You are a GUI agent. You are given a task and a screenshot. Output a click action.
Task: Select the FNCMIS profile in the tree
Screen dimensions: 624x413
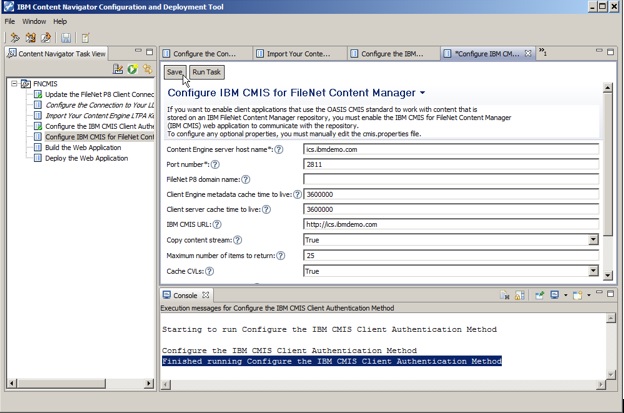tap(45, 84)
